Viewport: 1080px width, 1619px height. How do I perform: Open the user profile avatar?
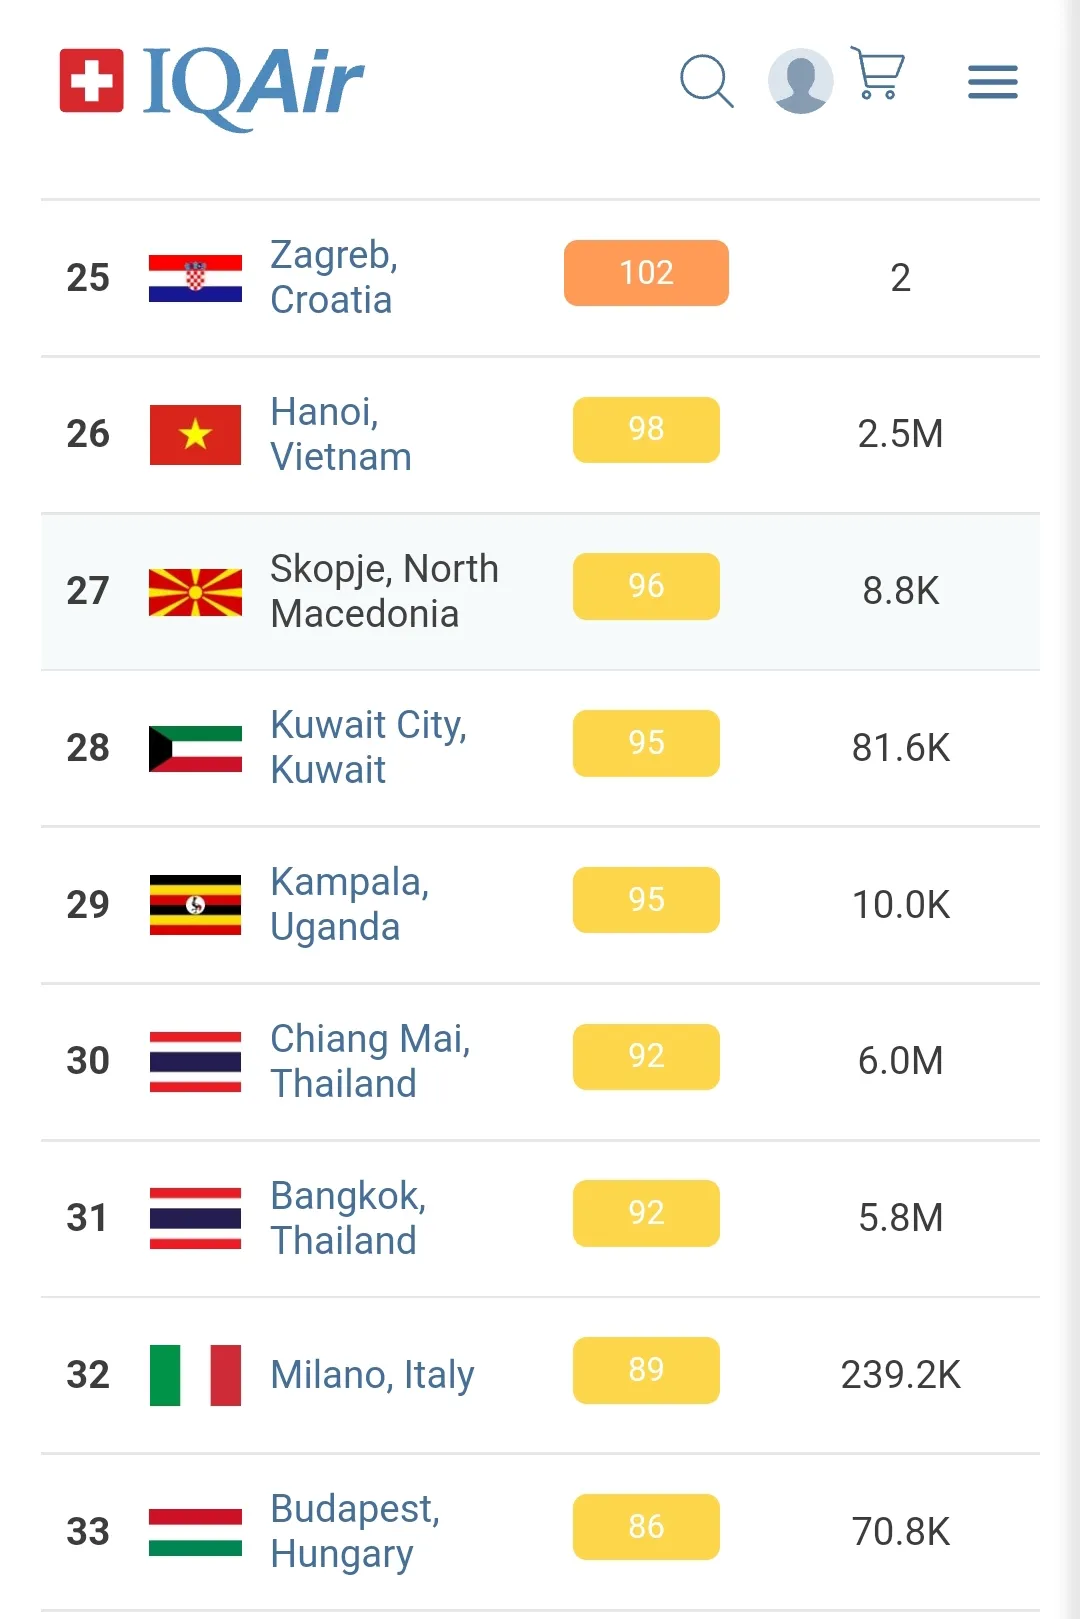(800, 81)
